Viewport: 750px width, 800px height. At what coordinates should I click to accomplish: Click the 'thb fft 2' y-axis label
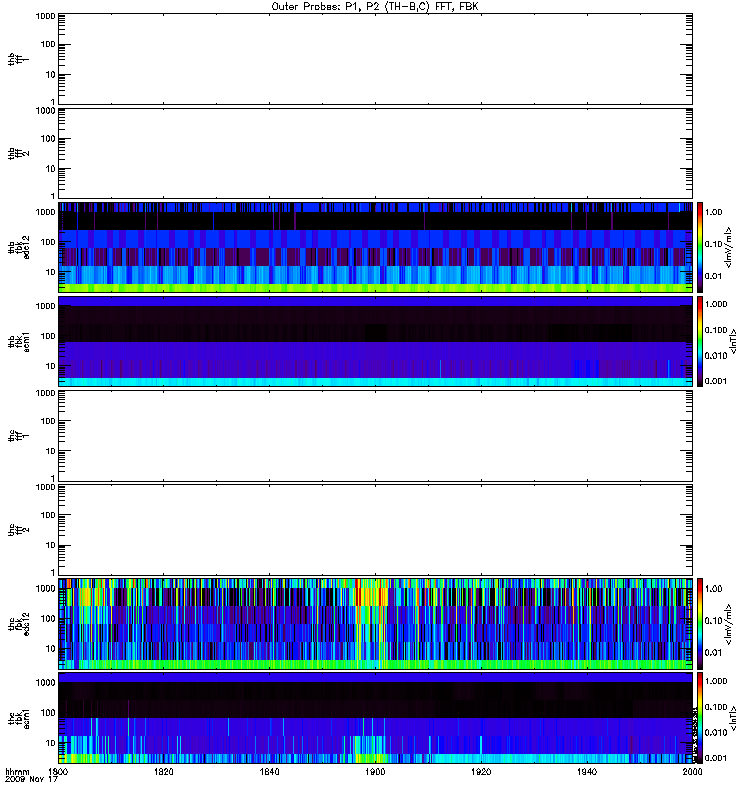[18, 154]
